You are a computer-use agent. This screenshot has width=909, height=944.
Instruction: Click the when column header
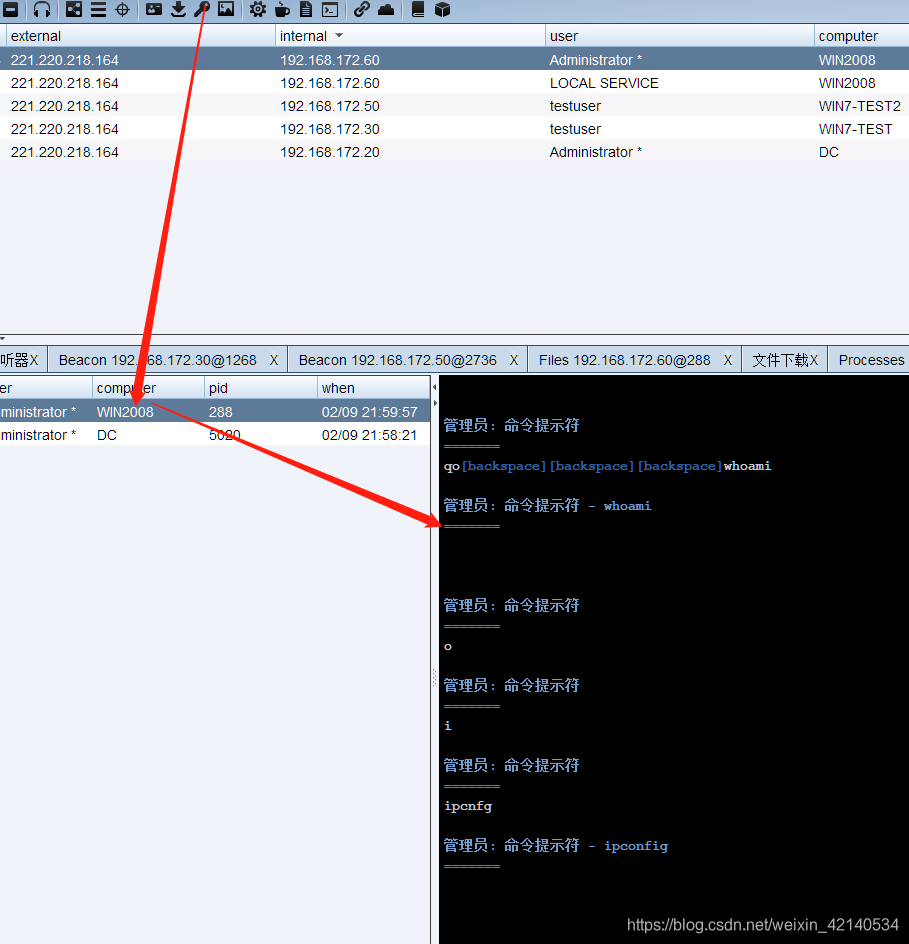(x=374, y=388)
